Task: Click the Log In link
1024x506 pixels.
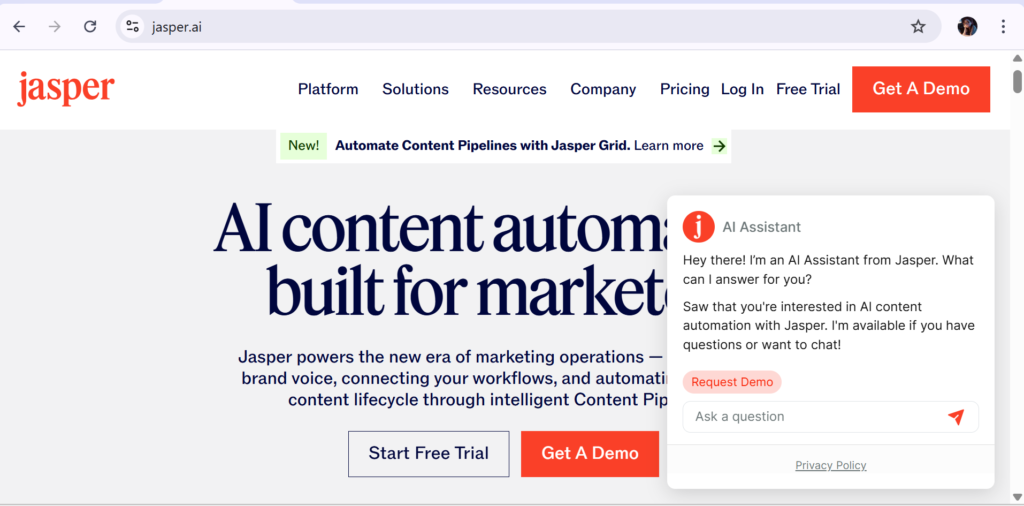Action: [742, 89]
